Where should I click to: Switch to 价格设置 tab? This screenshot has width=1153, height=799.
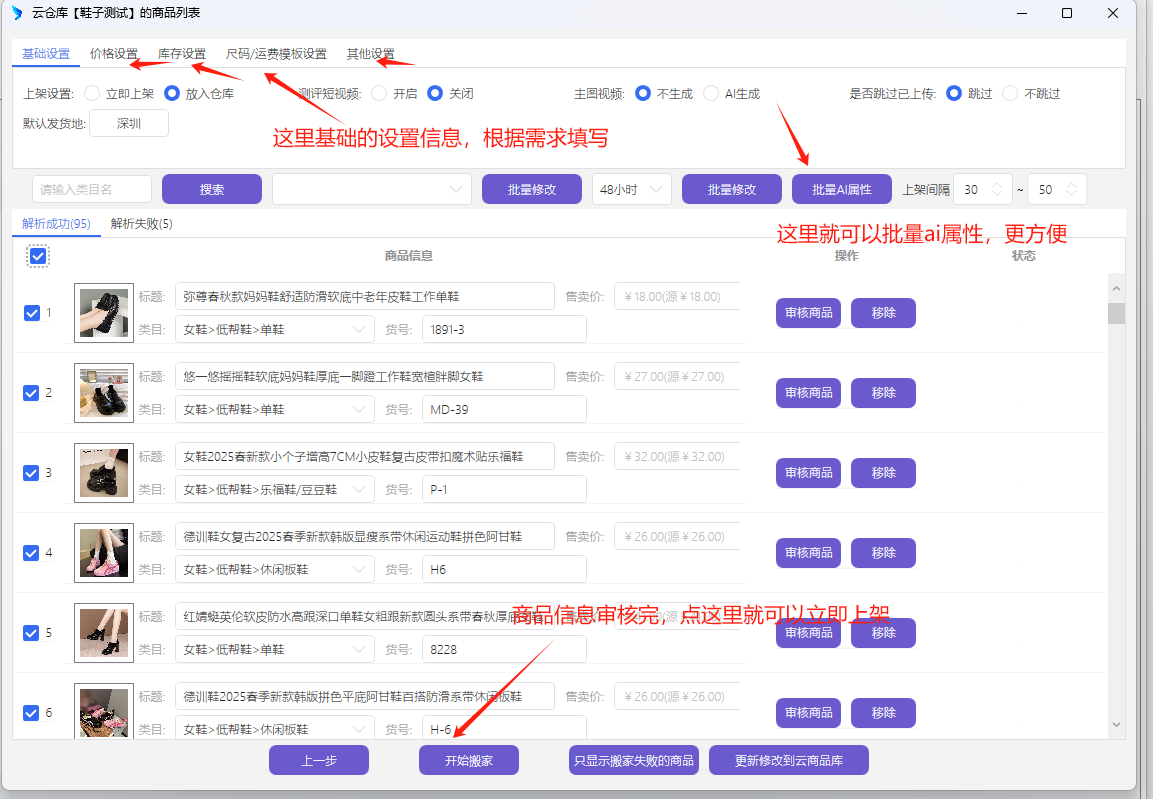pyautogui.click(x=114, y=54)
